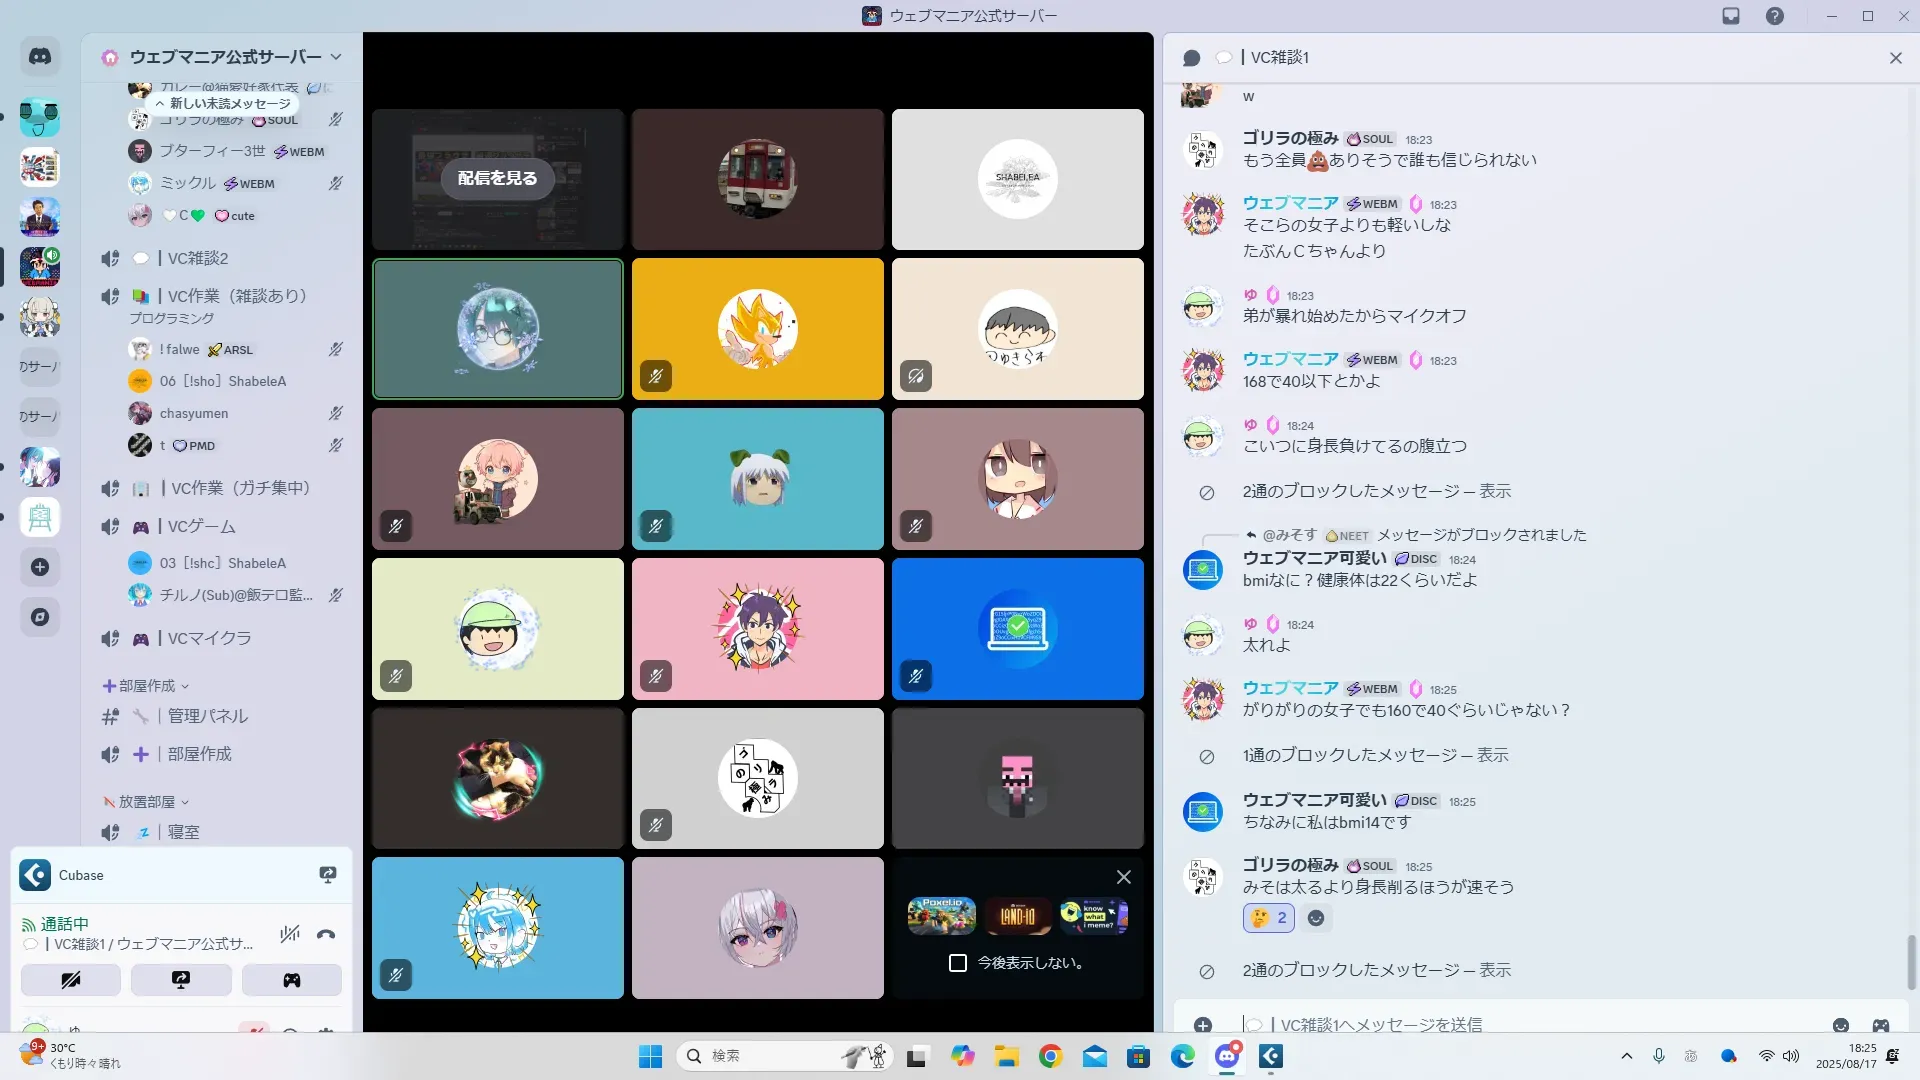1920x1080 pixels.
Task: Disconnect from voice call with hang-up icon
Action: 326,934
